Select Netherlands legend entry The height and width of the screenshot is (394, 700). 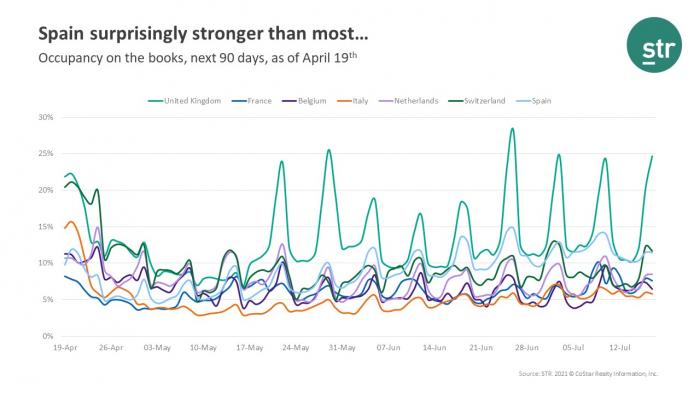[x=408, y=101]
